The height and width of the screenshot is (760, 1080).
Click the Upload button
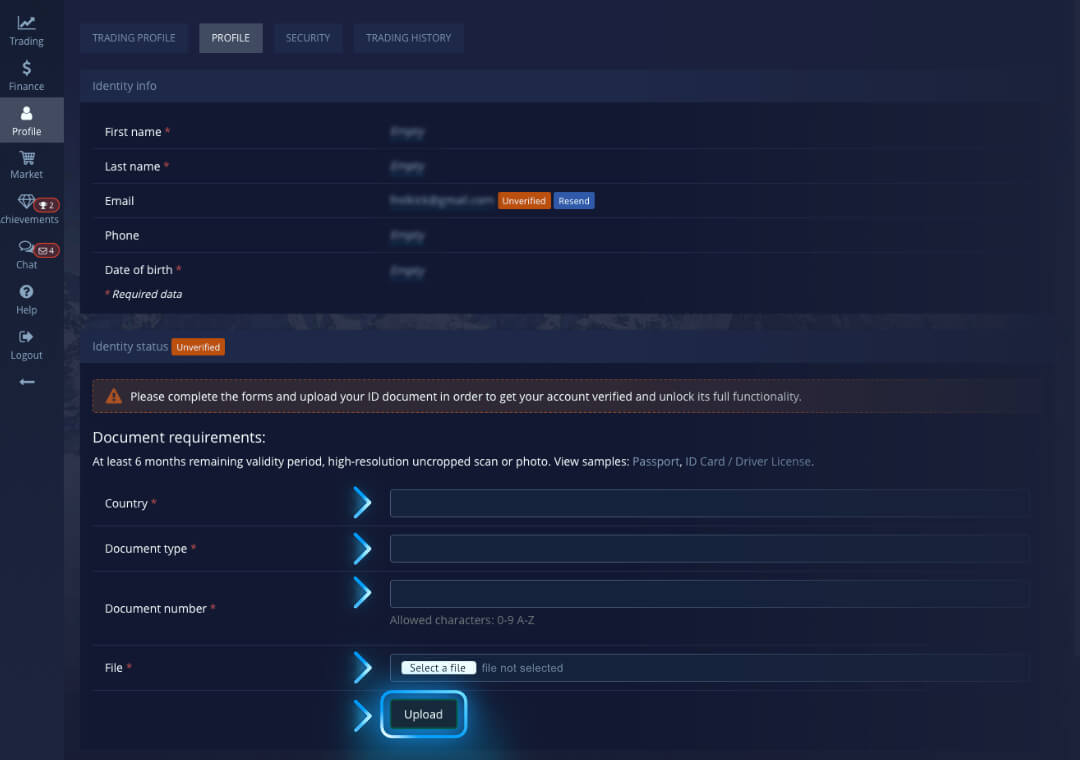click(x=423, y=714)
